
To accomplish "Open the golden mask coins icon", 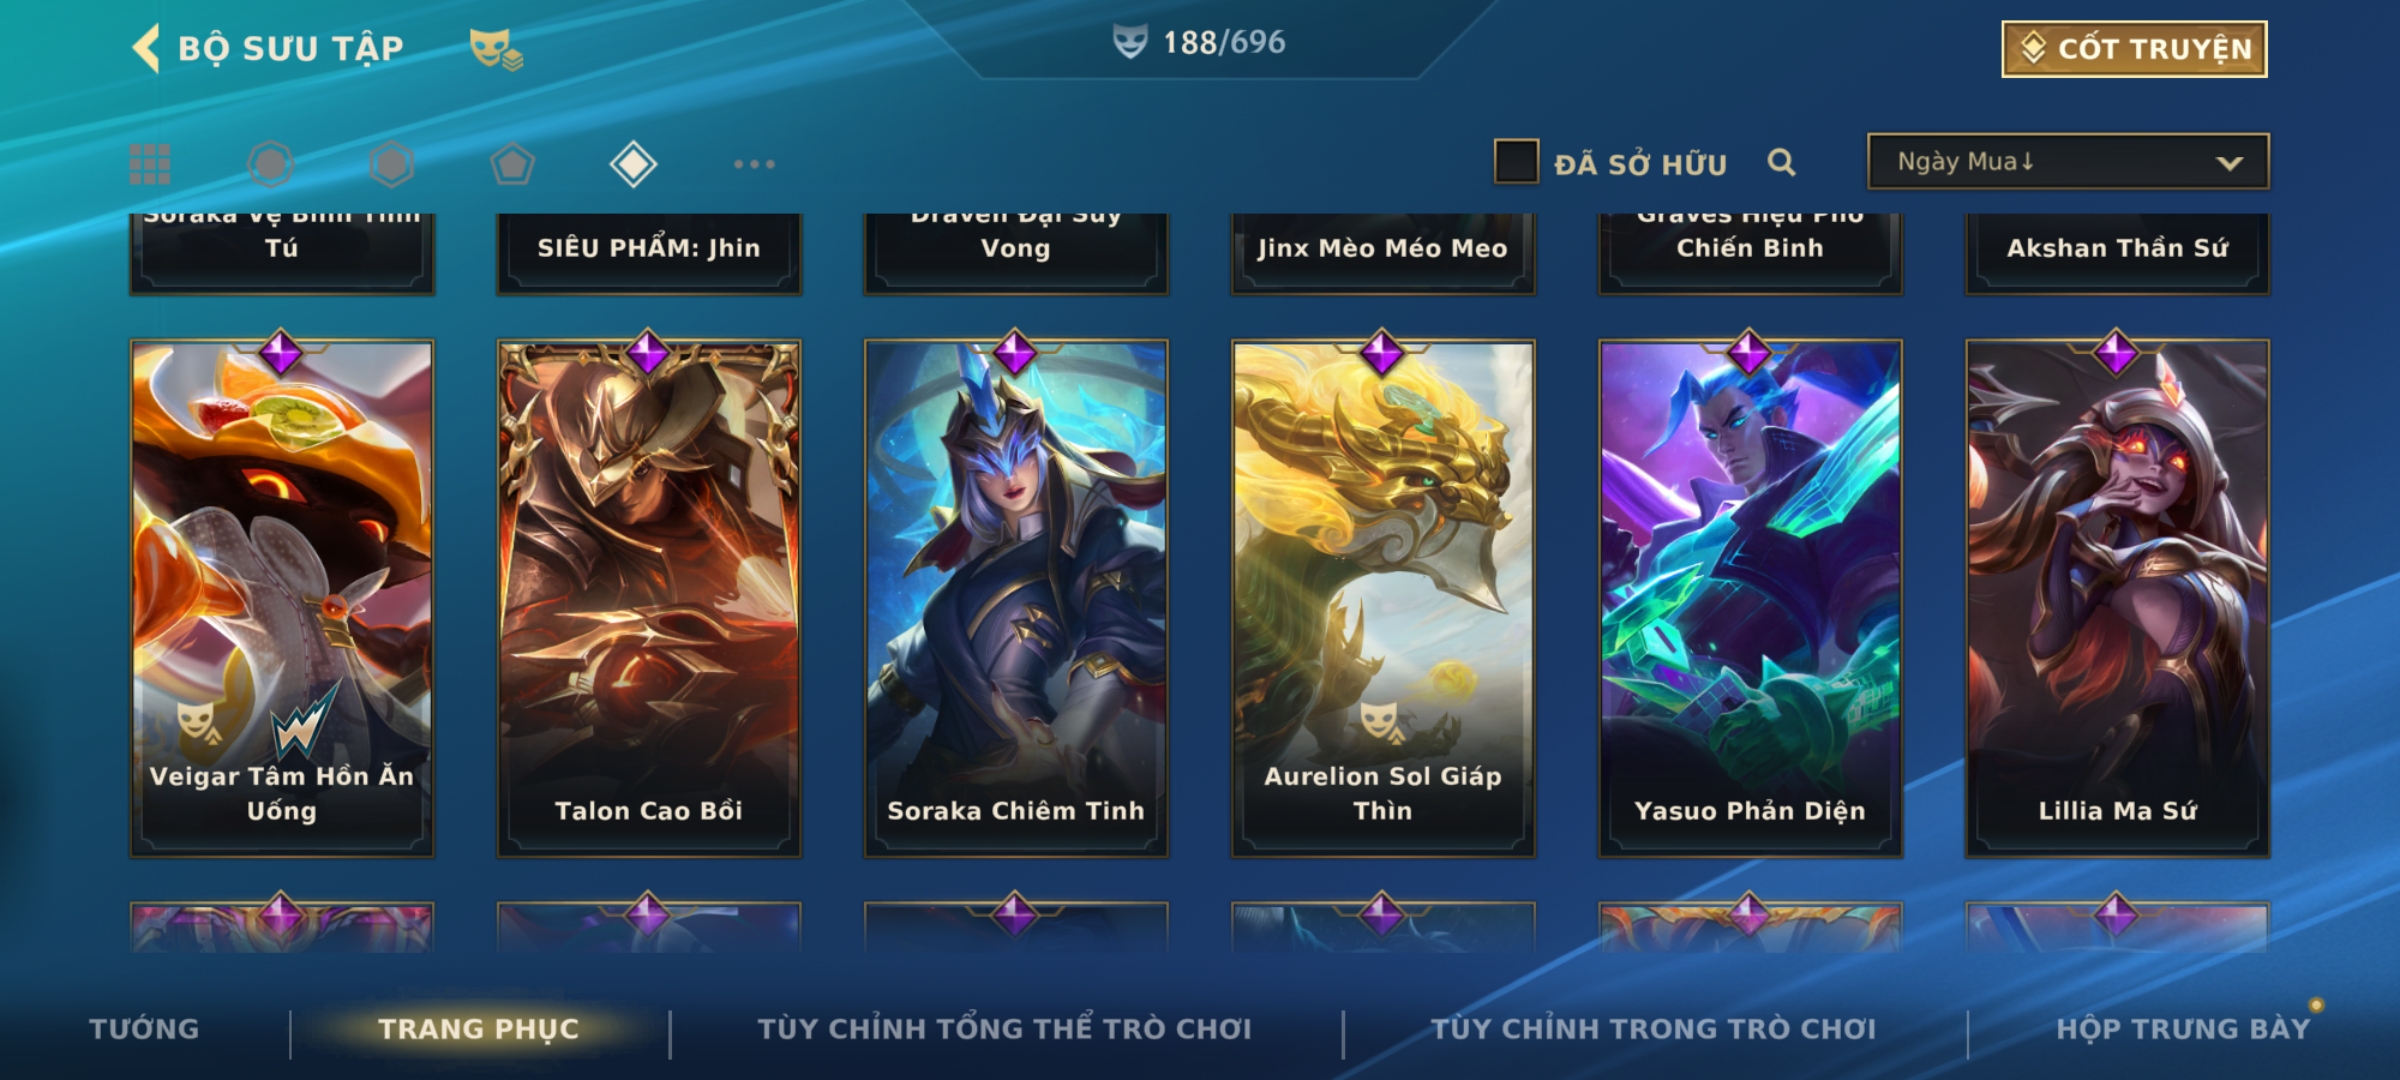I will 496,49.
